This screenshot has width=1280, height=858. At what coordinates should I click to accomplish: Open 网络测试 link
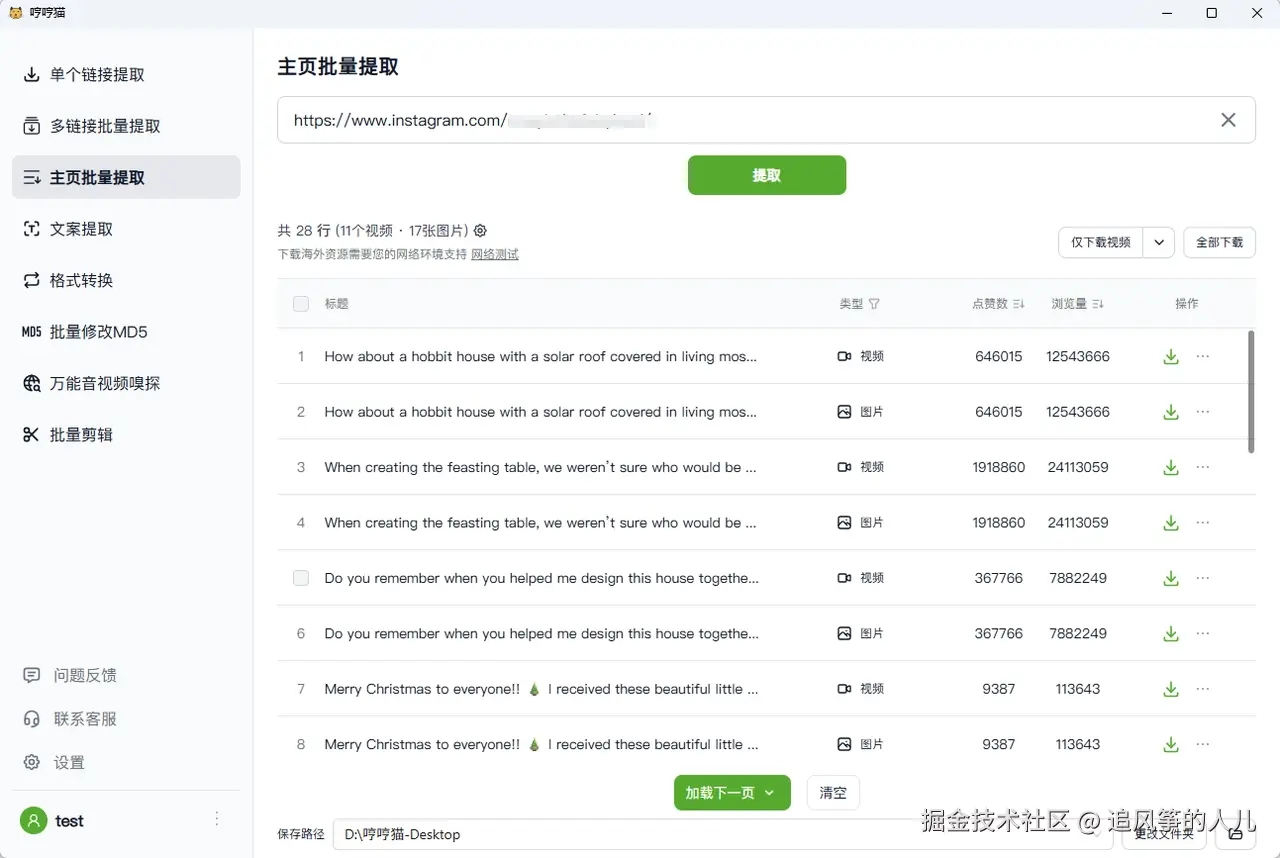point(495,254)
